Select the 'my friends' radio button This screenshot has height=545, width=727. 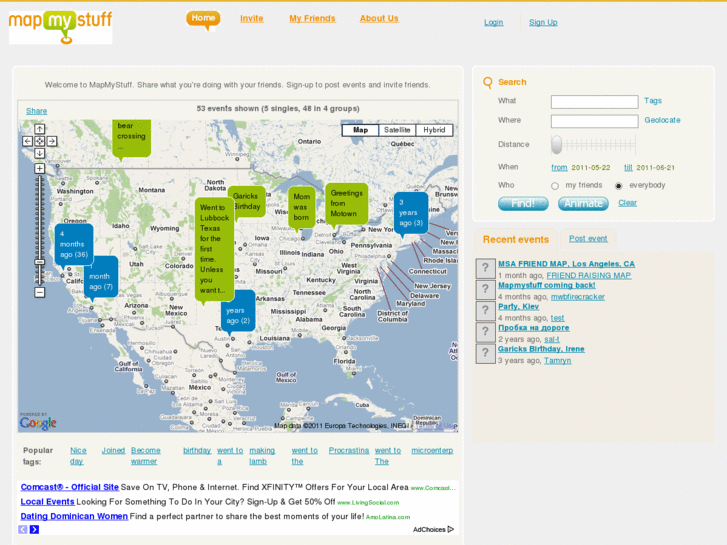tap(555, 186)
